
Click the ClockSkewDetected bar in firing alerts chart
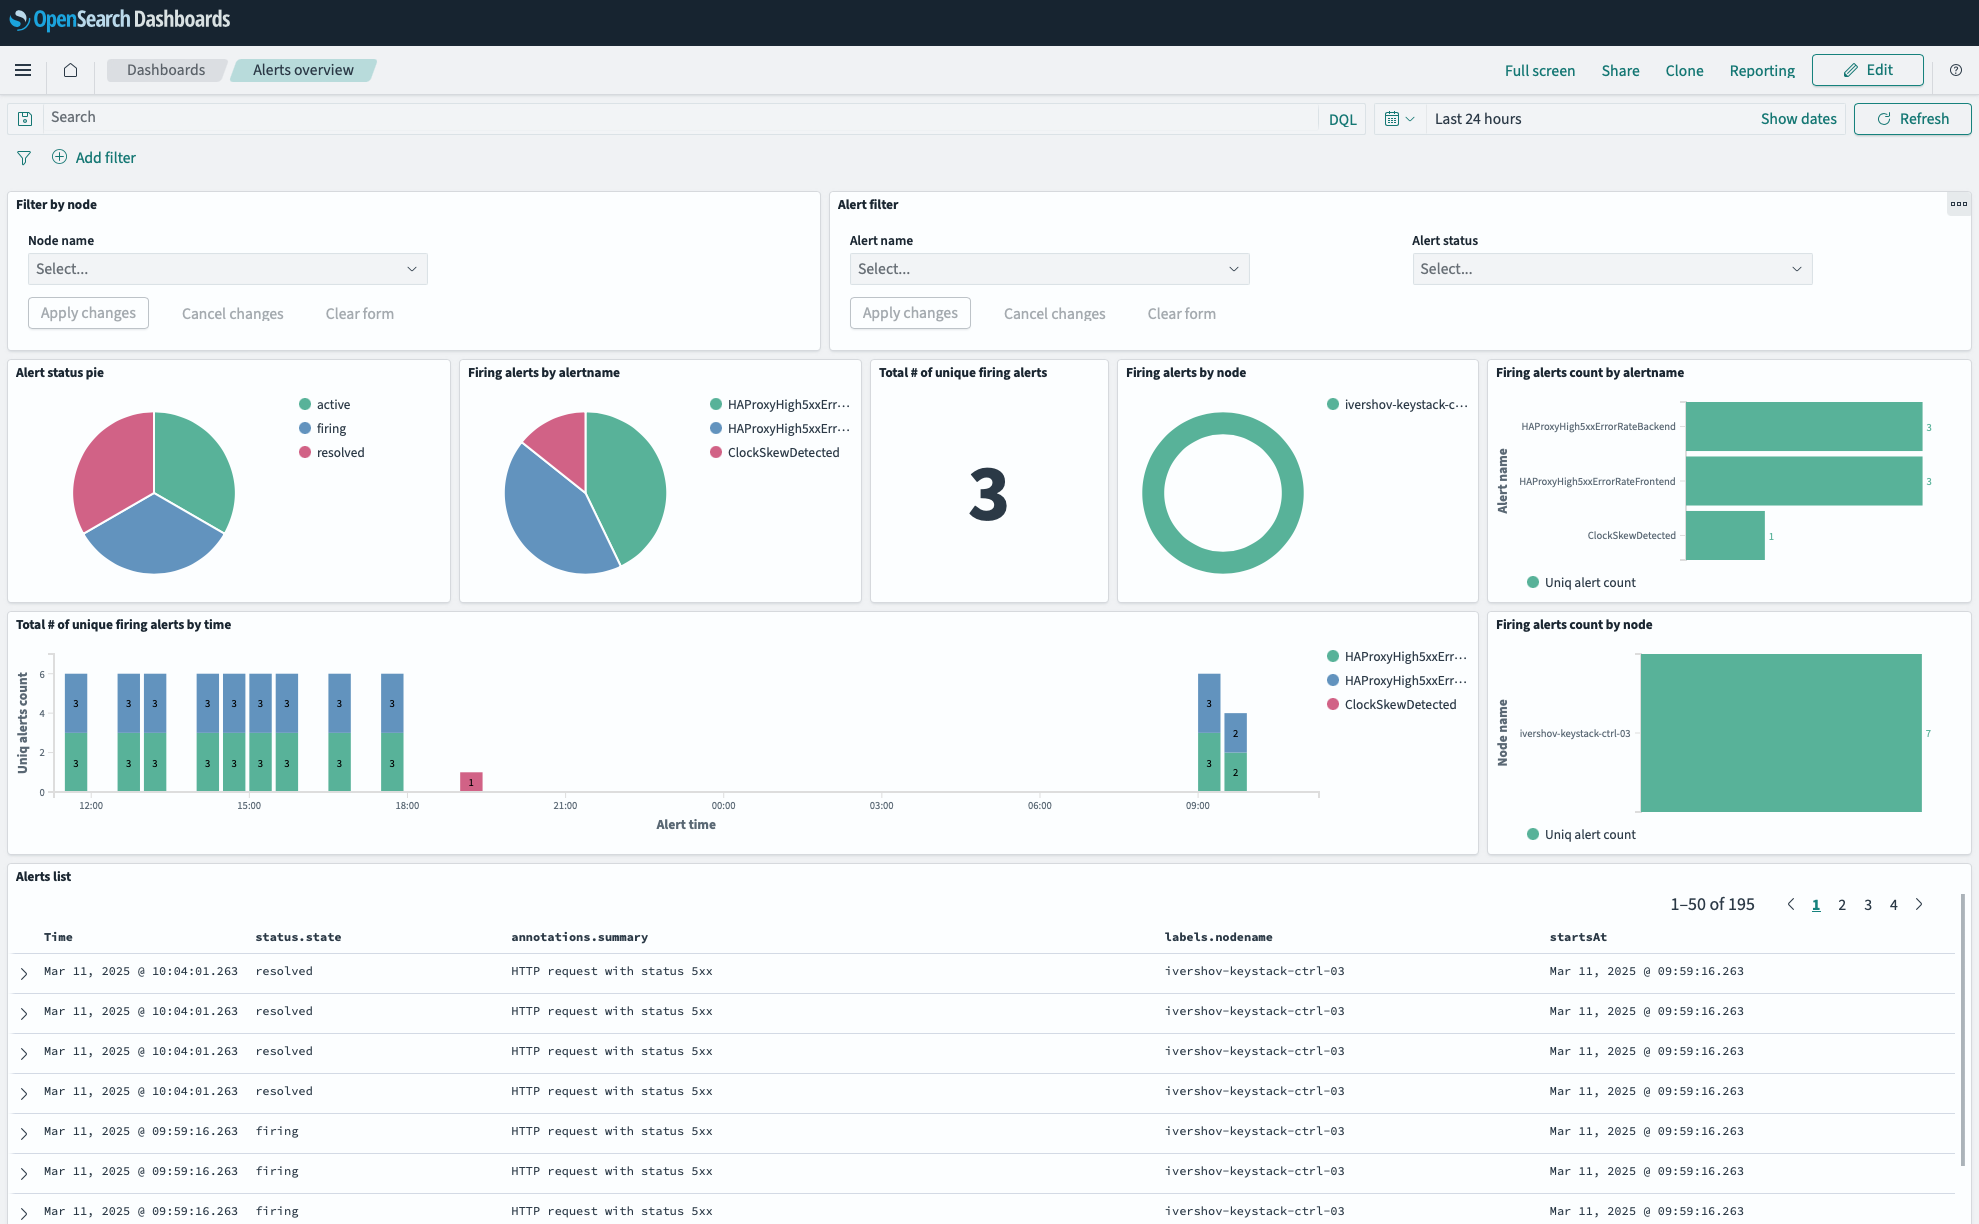1725,535
